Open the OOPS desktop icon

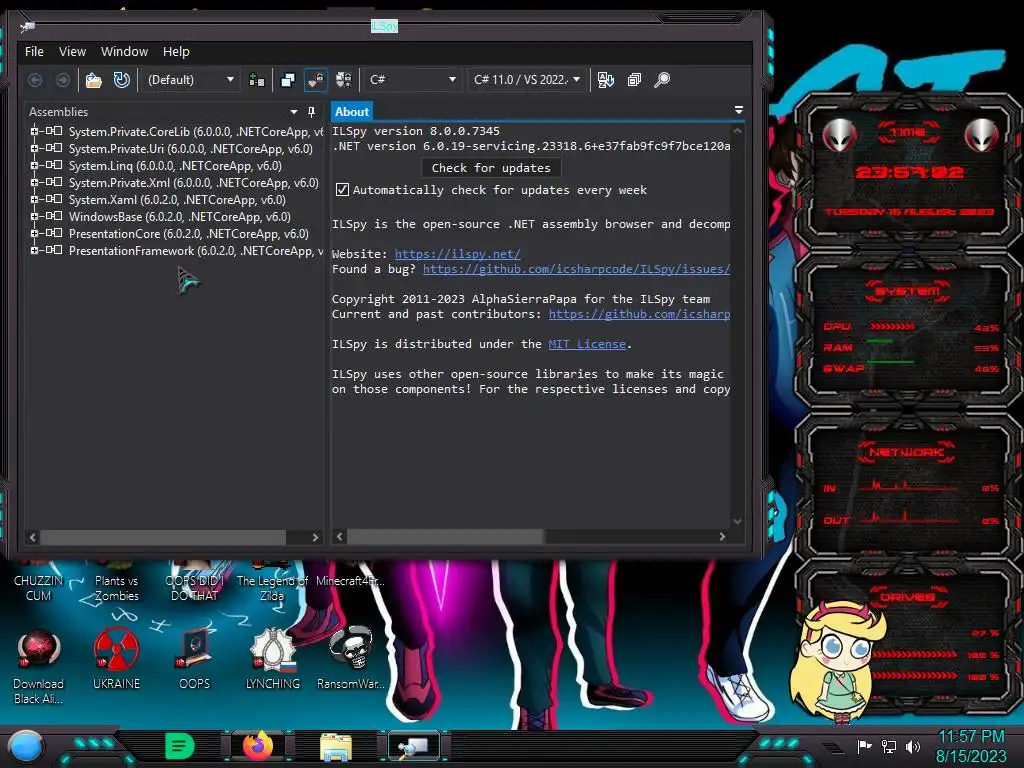(x=194, y=658)
